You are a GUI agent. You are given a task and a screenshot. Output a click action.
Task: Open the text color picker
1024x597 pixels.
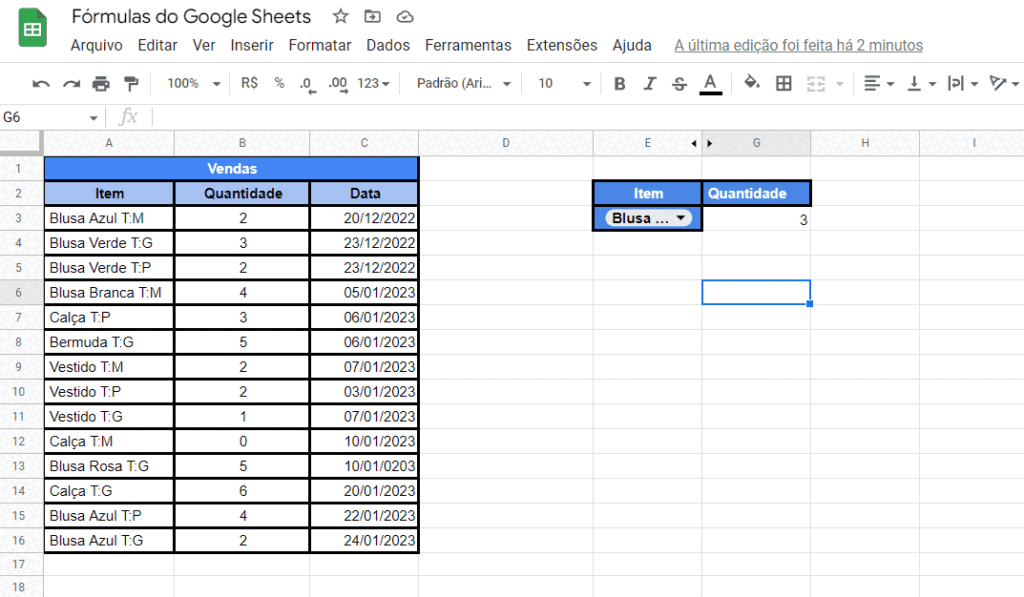[x=710, y=84]
